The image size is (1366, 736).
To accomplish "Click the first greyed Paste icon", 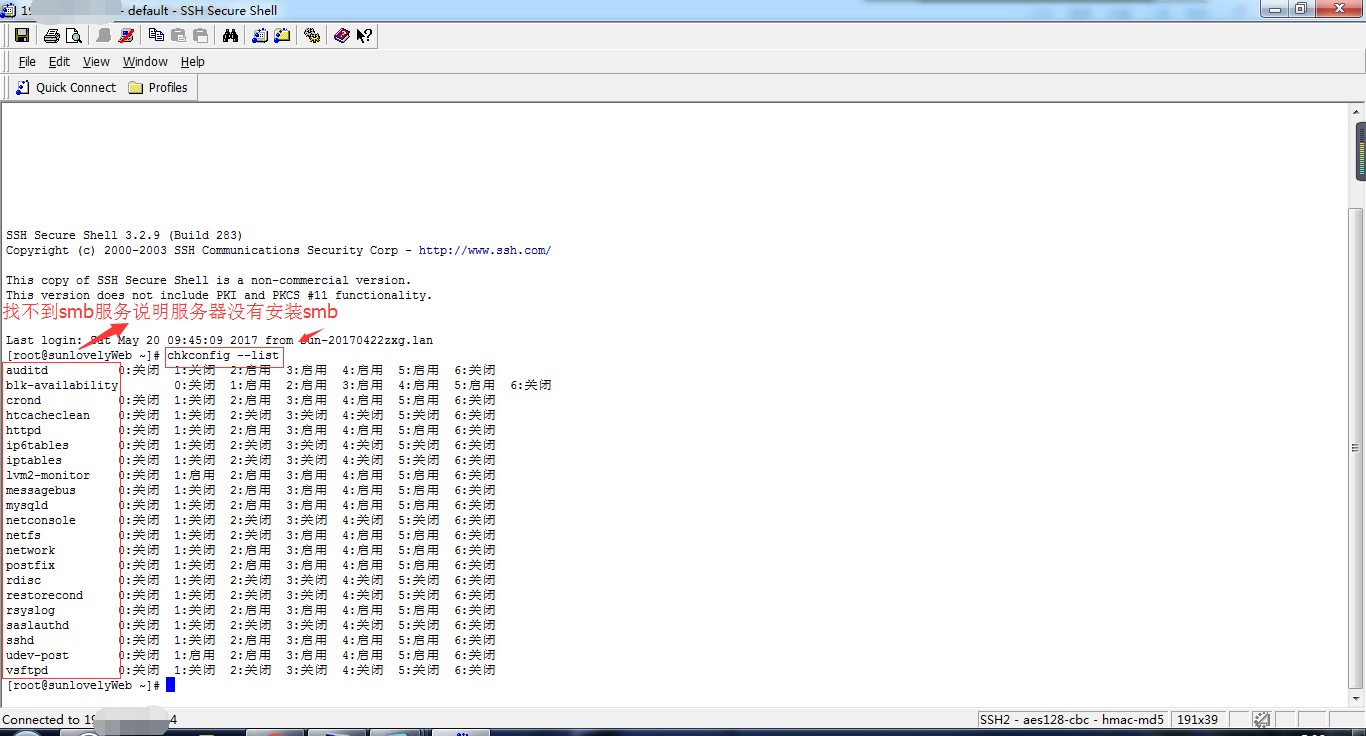I will [178, 35].
